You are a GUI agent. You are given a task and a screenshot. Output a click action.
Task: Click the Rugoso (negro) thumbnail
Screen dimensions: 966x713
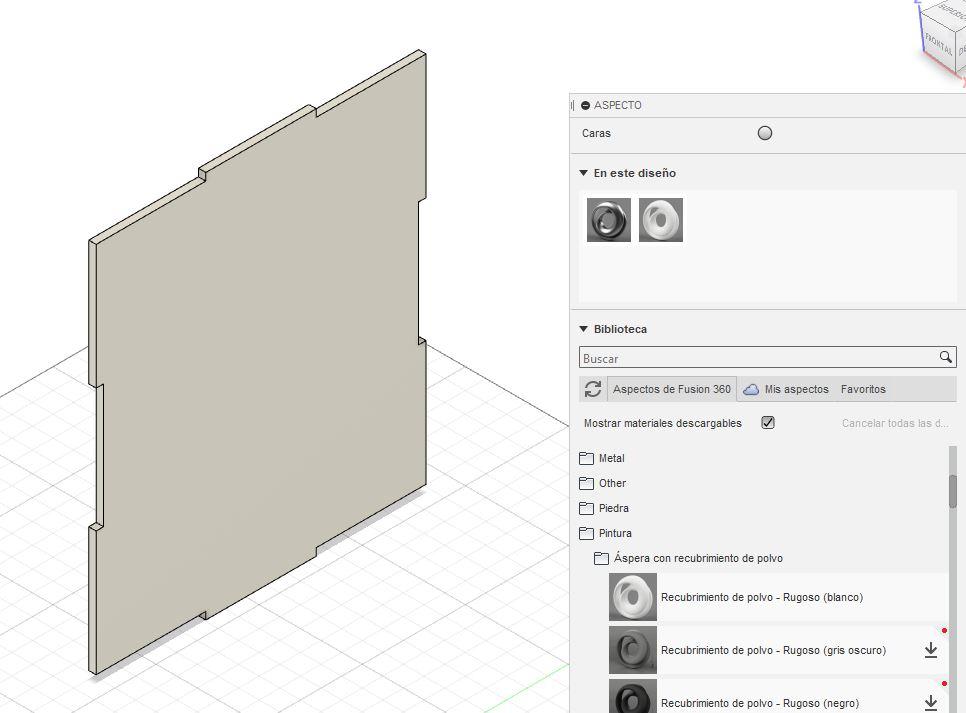(633, 696)
